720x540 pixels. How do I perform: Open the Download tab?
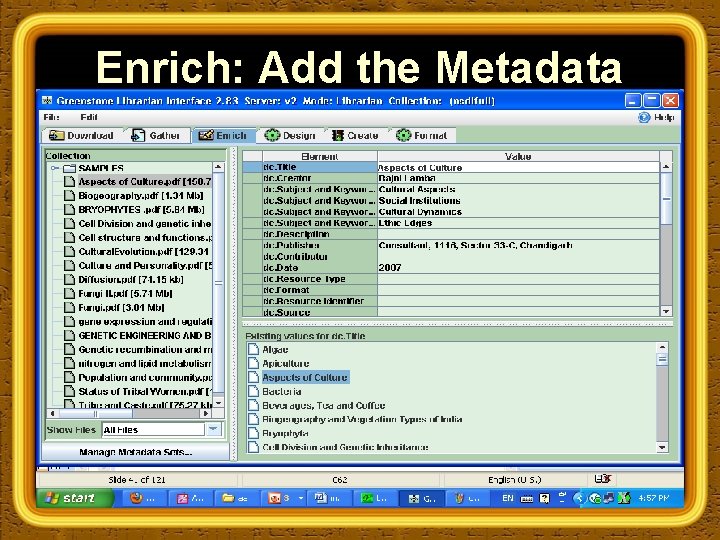coord(82,135)
